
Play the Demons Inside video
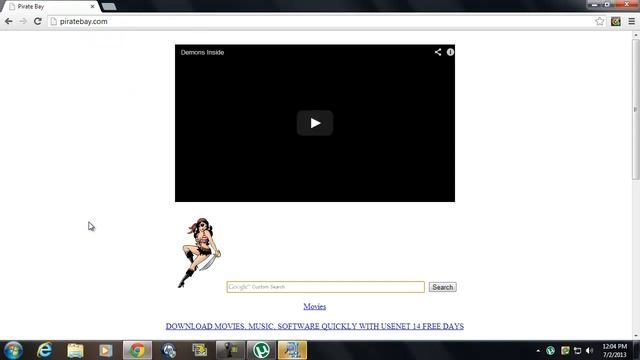pyautogui.click(x=315, y=123)
